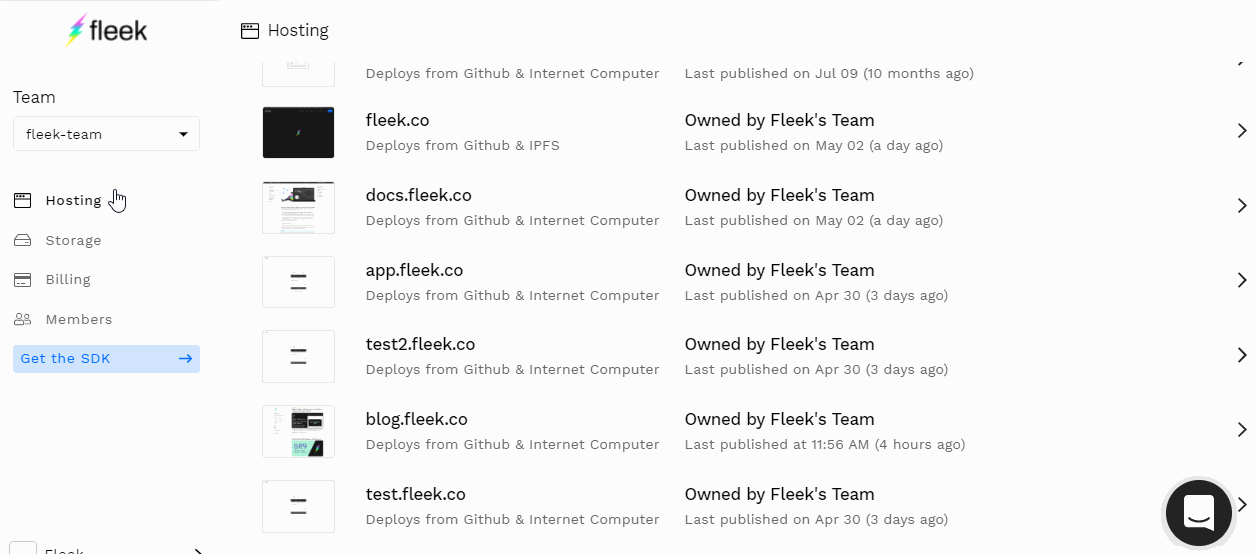This screenshot has width=1256, height=554.
Task: Open Members section in sidebar
Action: click(x=78, y=320)
